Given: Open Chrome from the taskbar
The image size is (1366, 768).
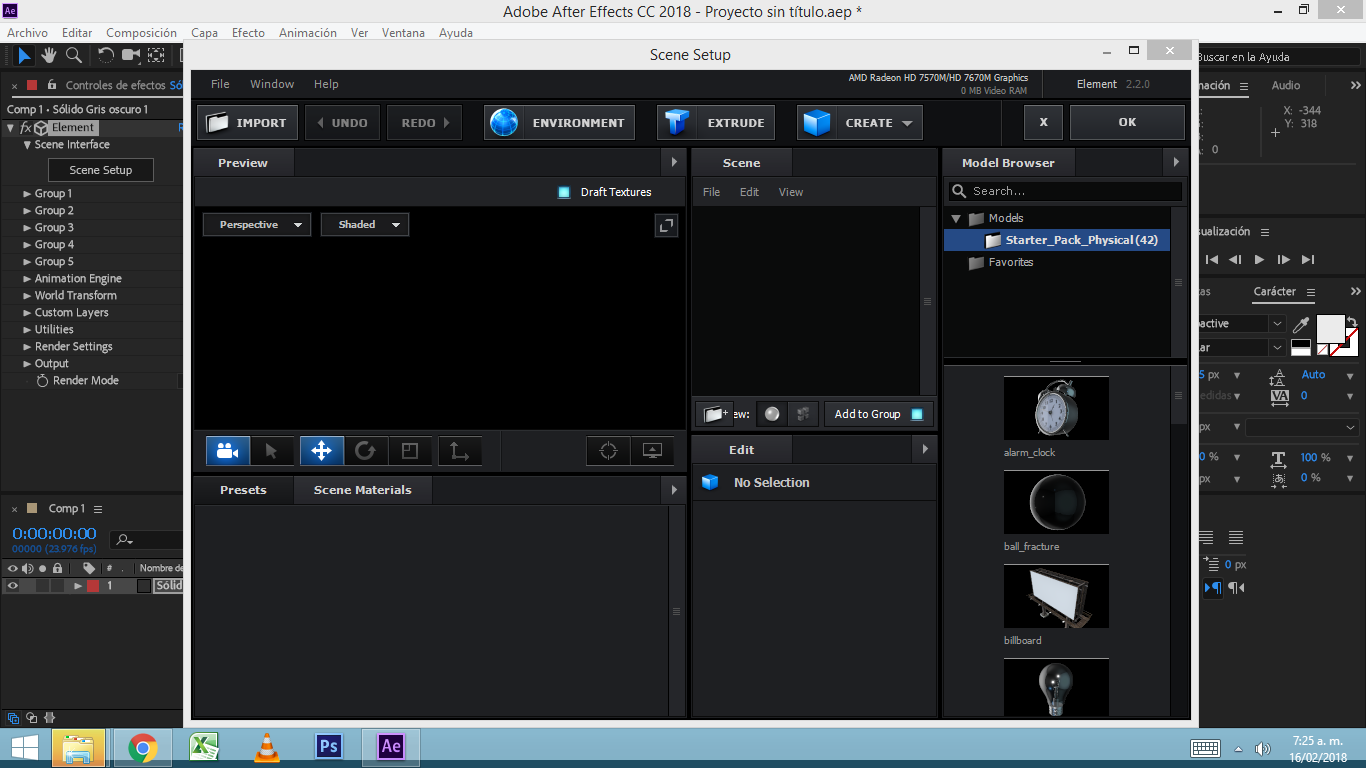Looking at the screenshot, I should click(142, 748).
